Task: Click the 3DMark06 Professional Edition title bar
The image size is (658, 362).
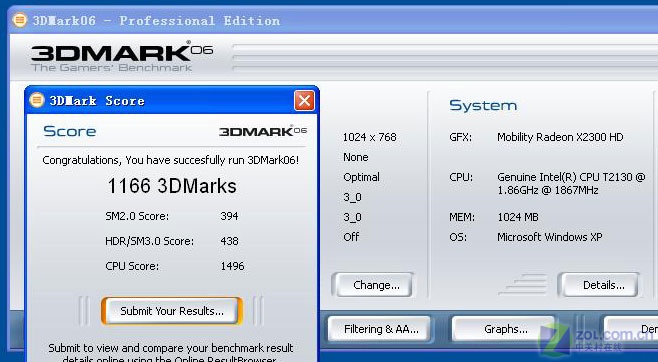Action: pos(334,20)
